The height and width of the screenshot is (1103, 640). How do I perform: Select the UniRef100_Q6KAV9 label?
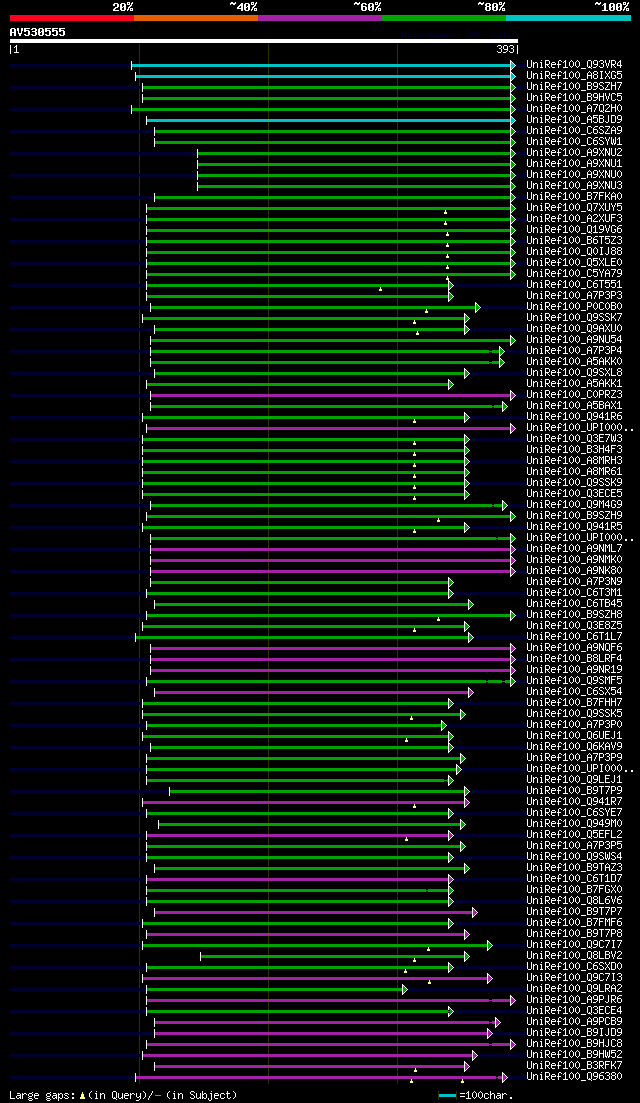pos(574,746)
